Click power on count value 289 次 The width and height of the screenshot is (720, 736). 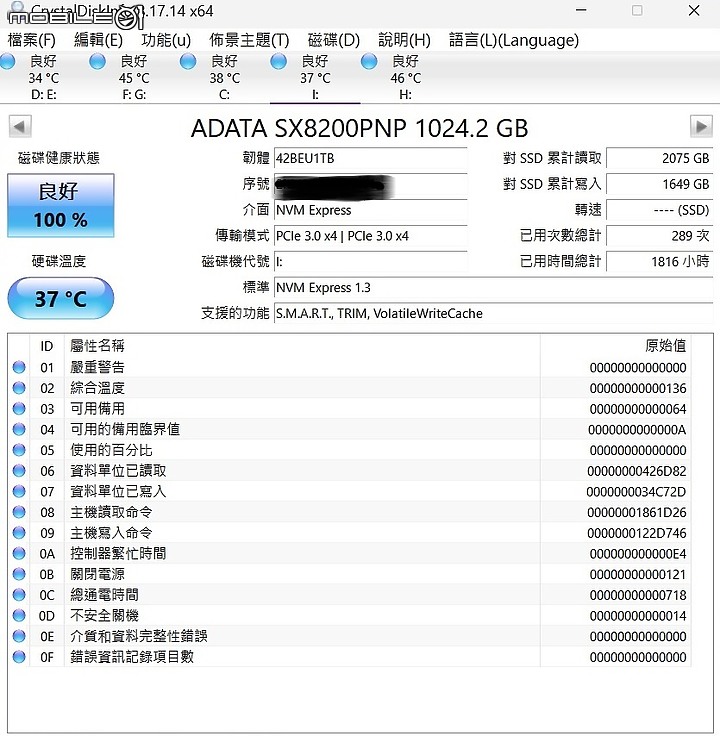pyautogui.click(x=659, y=236)
